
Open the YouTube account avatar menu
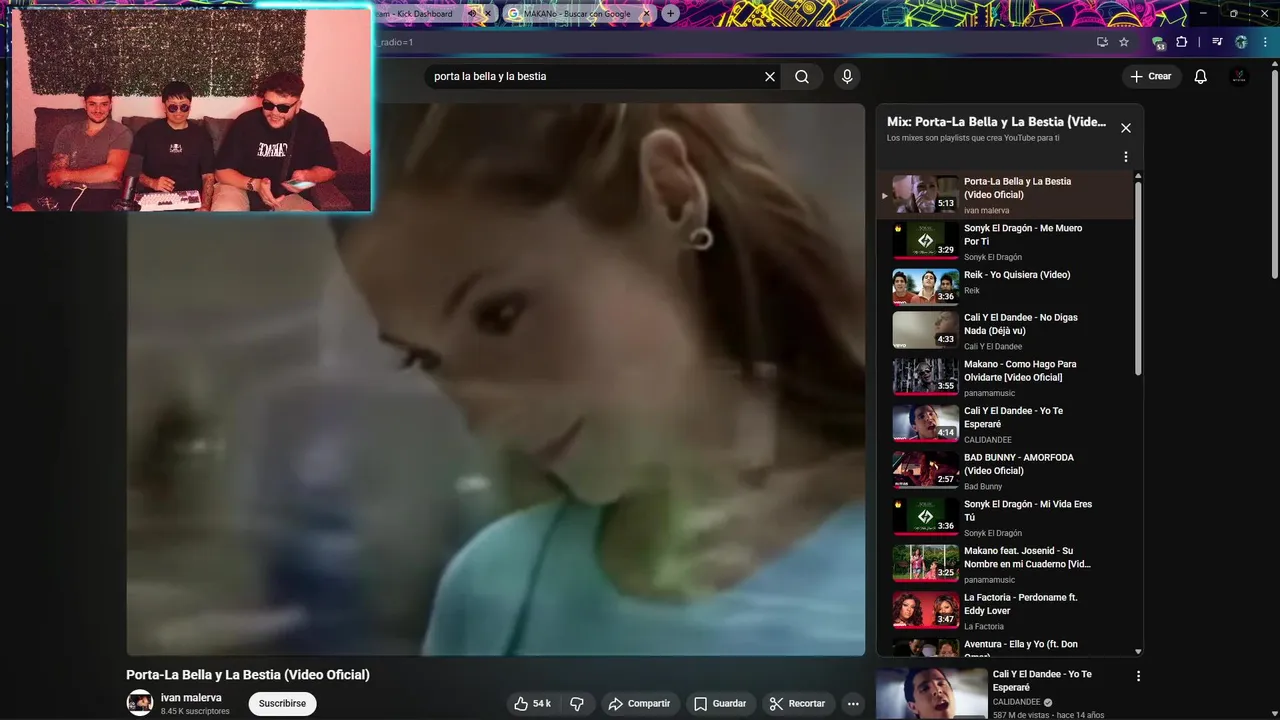pyautogui.click(x=1239, y=76)
